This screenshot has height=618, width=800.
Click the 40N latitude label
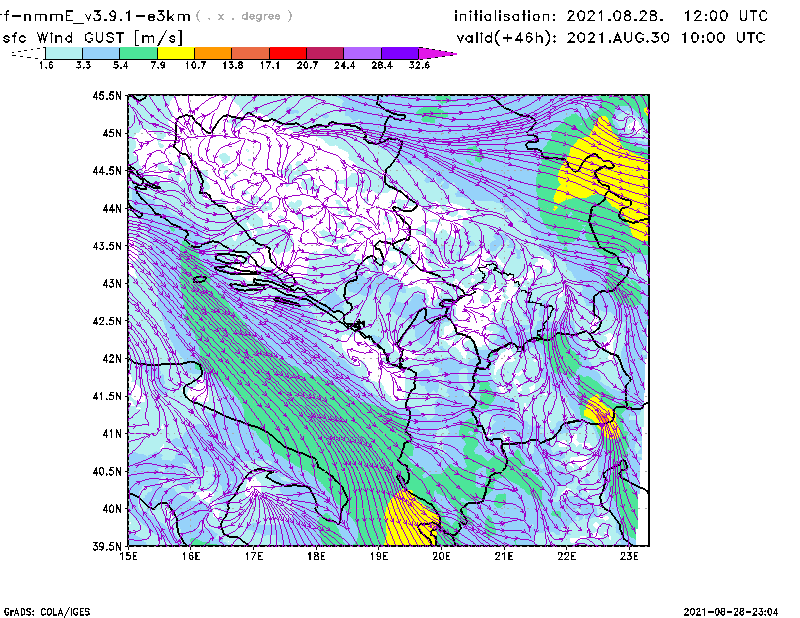(112, 509)
